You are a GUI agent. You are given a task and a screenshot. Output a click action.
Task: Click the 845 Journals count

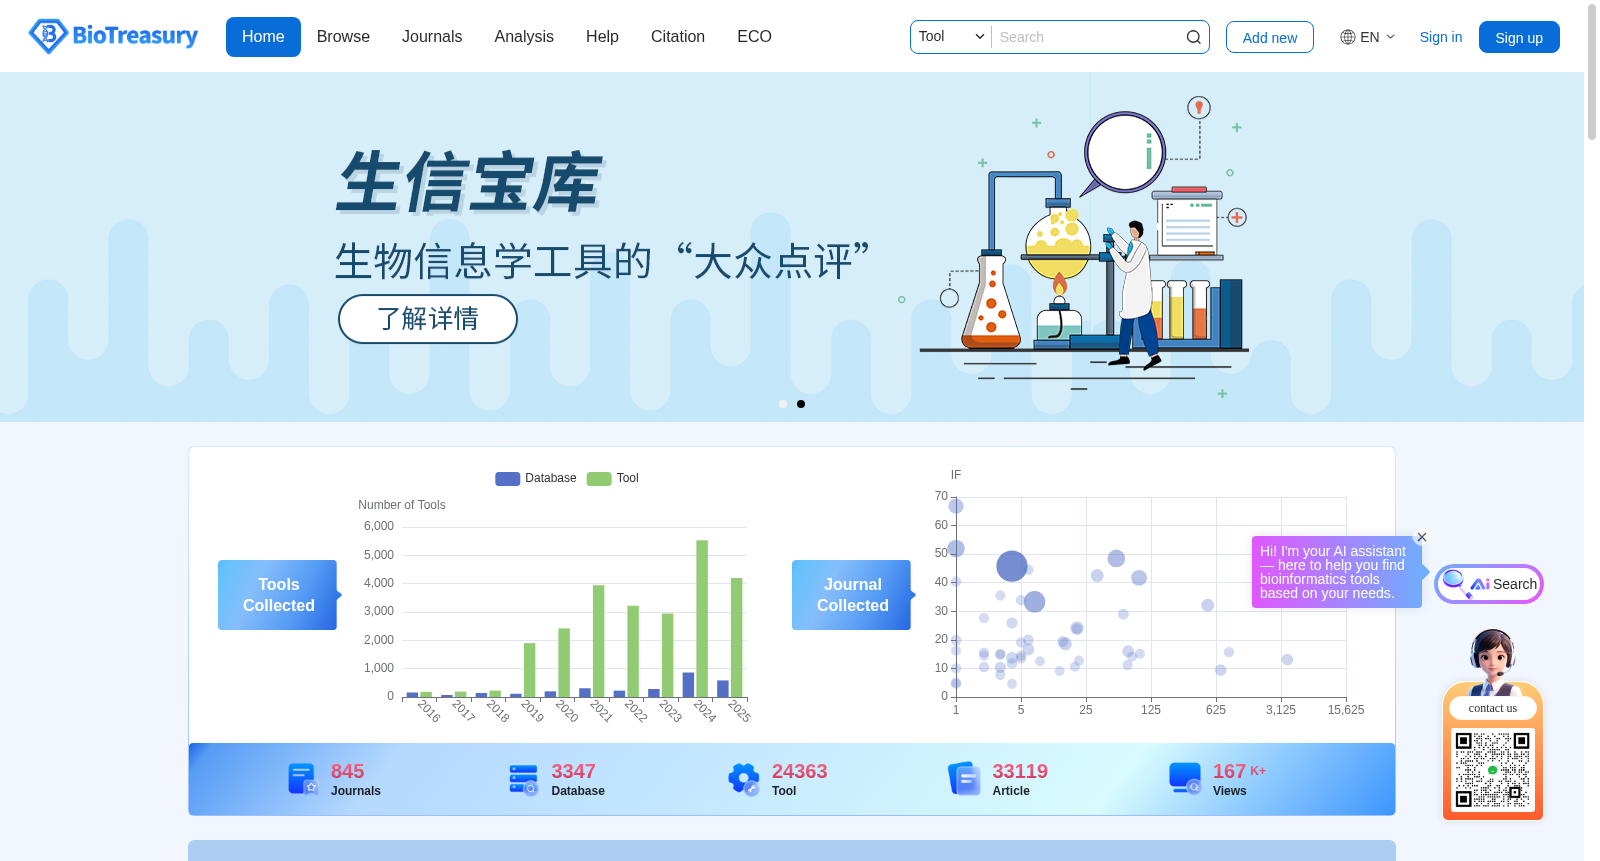pyautogui.click(x=347, y=771)
